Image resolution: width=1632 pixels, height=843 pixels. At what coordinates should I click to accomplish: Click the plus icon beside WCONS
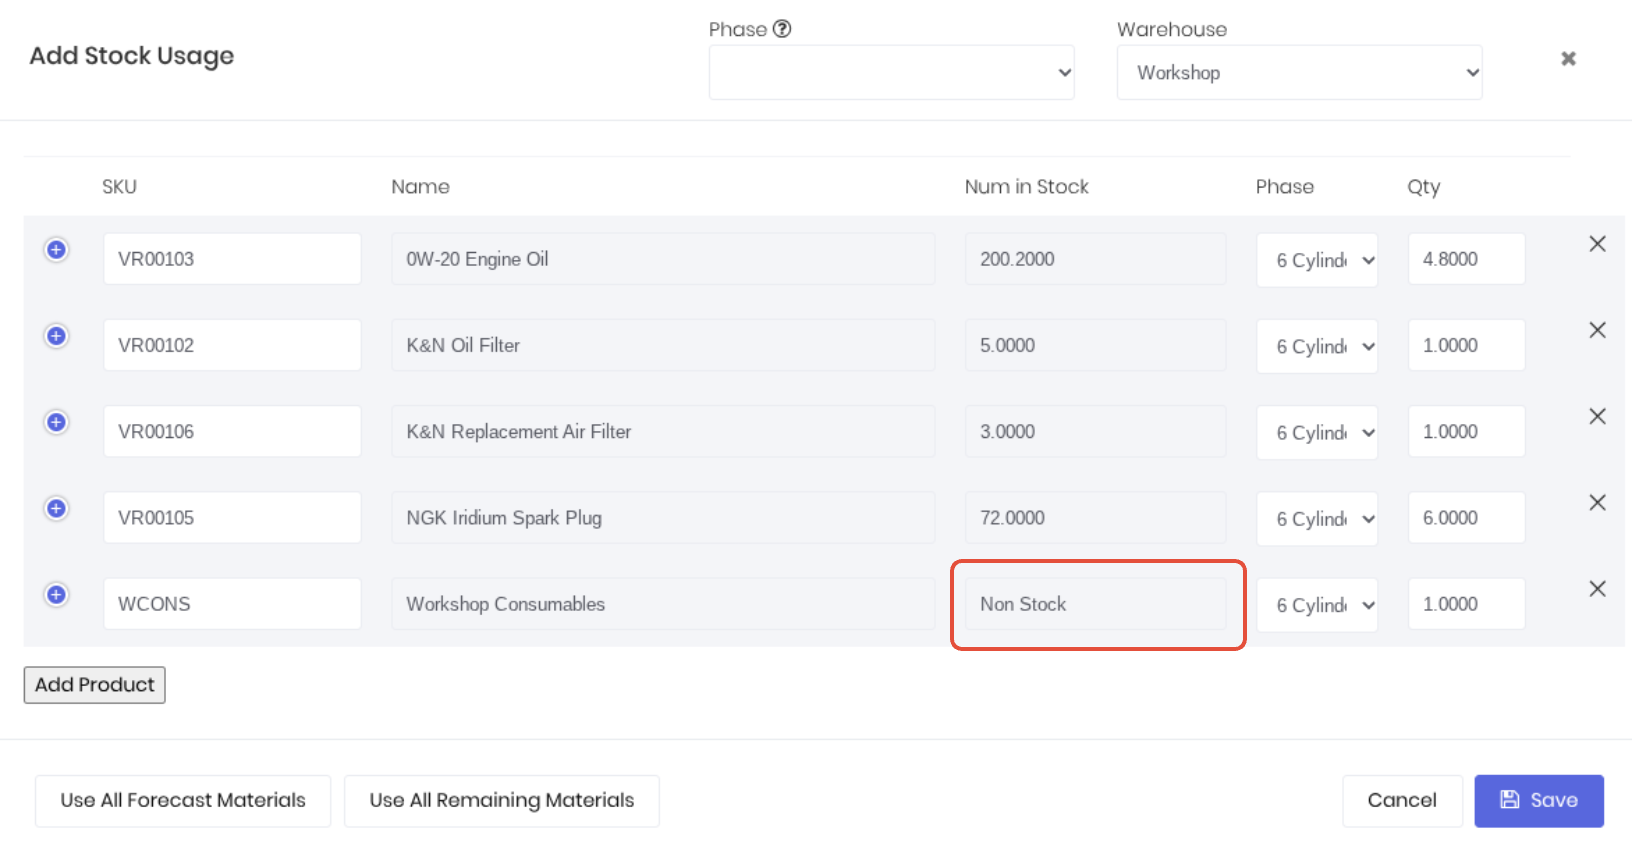pos(57,595)
